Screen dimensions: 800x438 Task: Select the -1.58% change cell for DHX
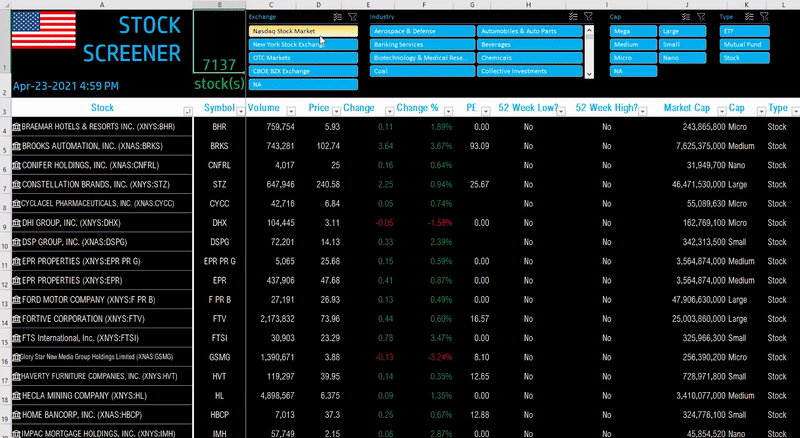coord(423,223)
